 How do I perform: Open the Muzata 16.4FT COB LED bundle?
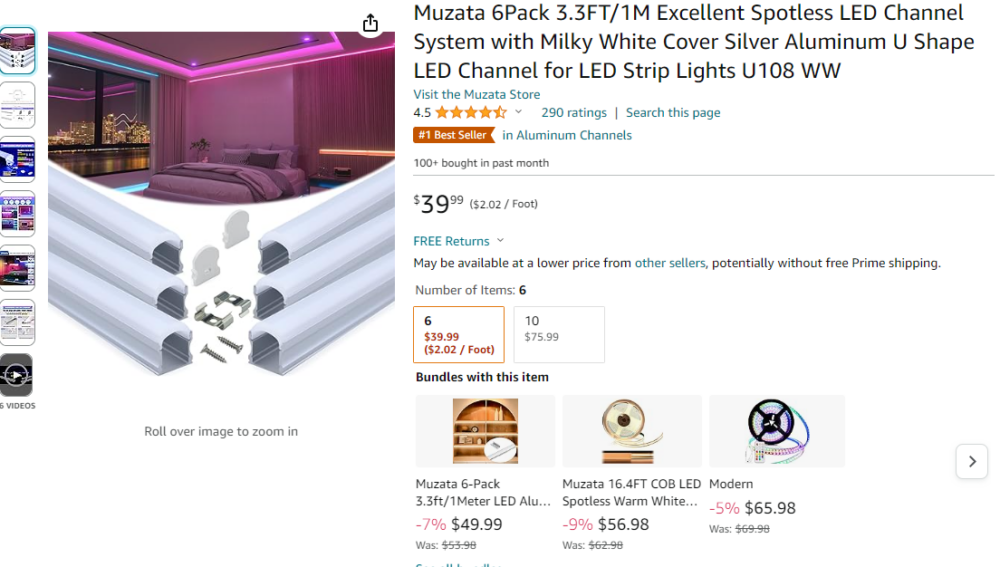632,431
